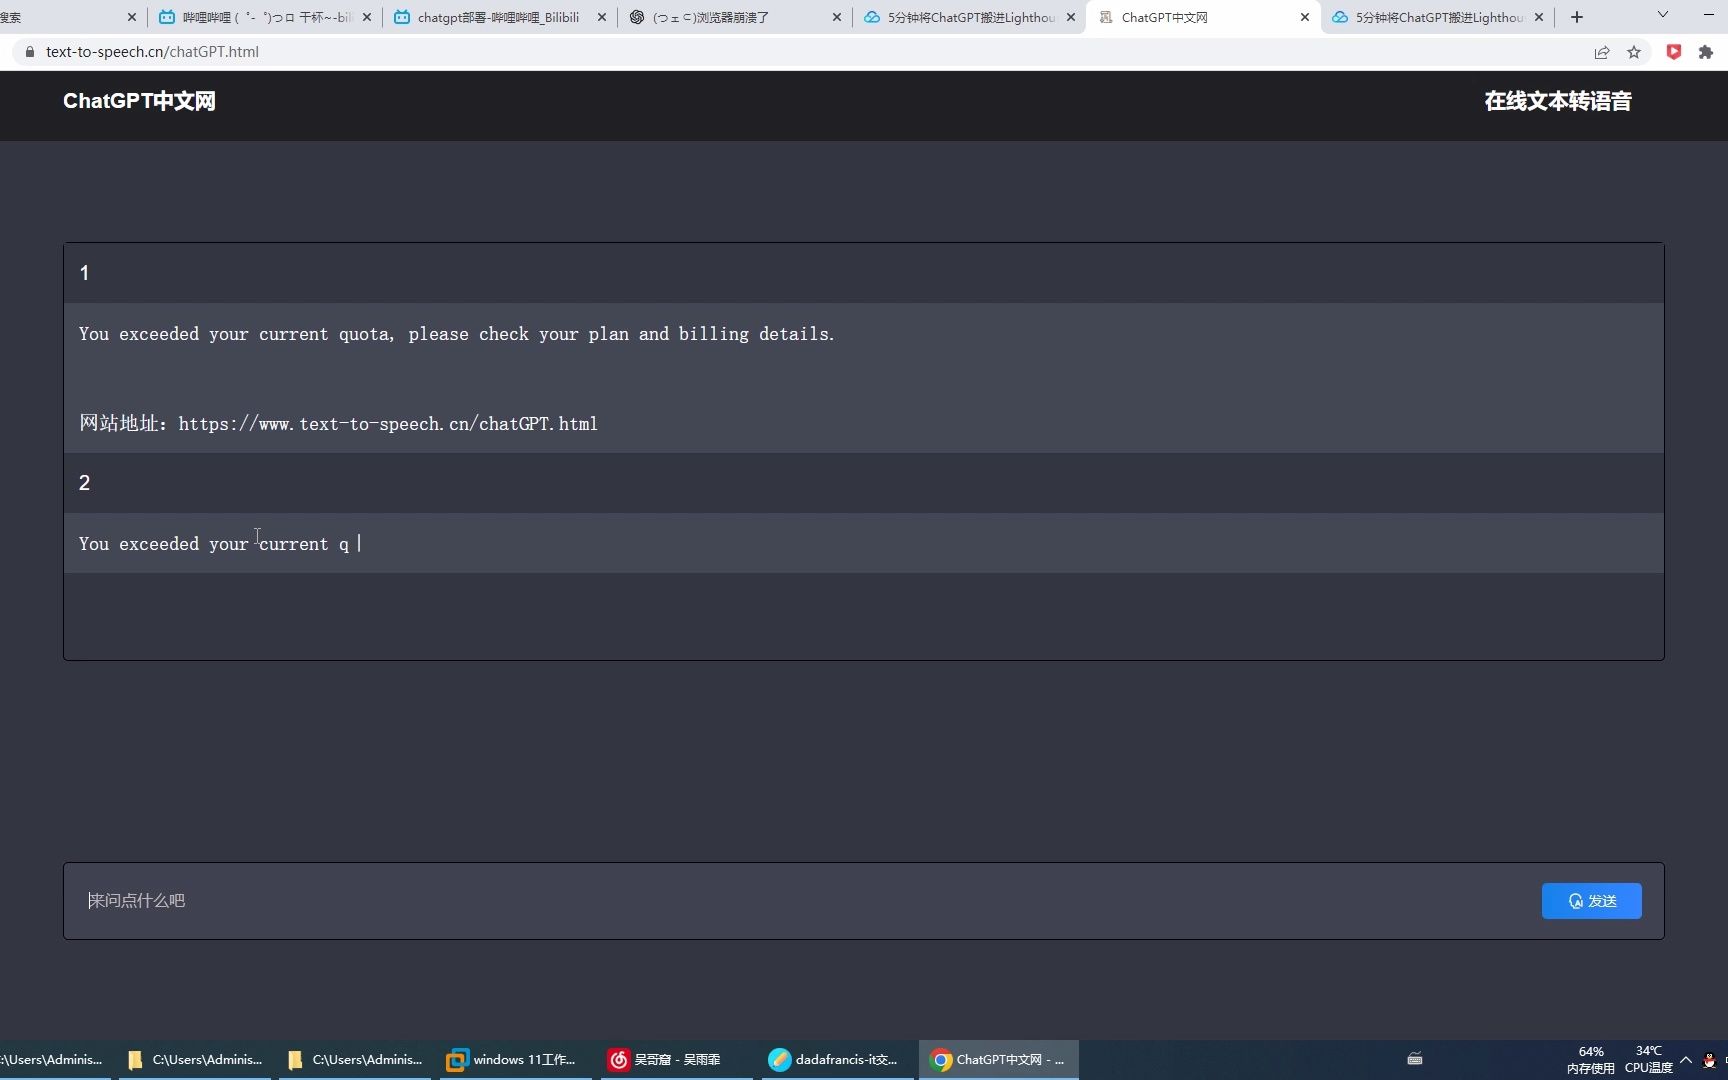Expand the tab search dropdown arrow
This screenshot has height=1080, width=1728.
click(x=1663, y=15)
